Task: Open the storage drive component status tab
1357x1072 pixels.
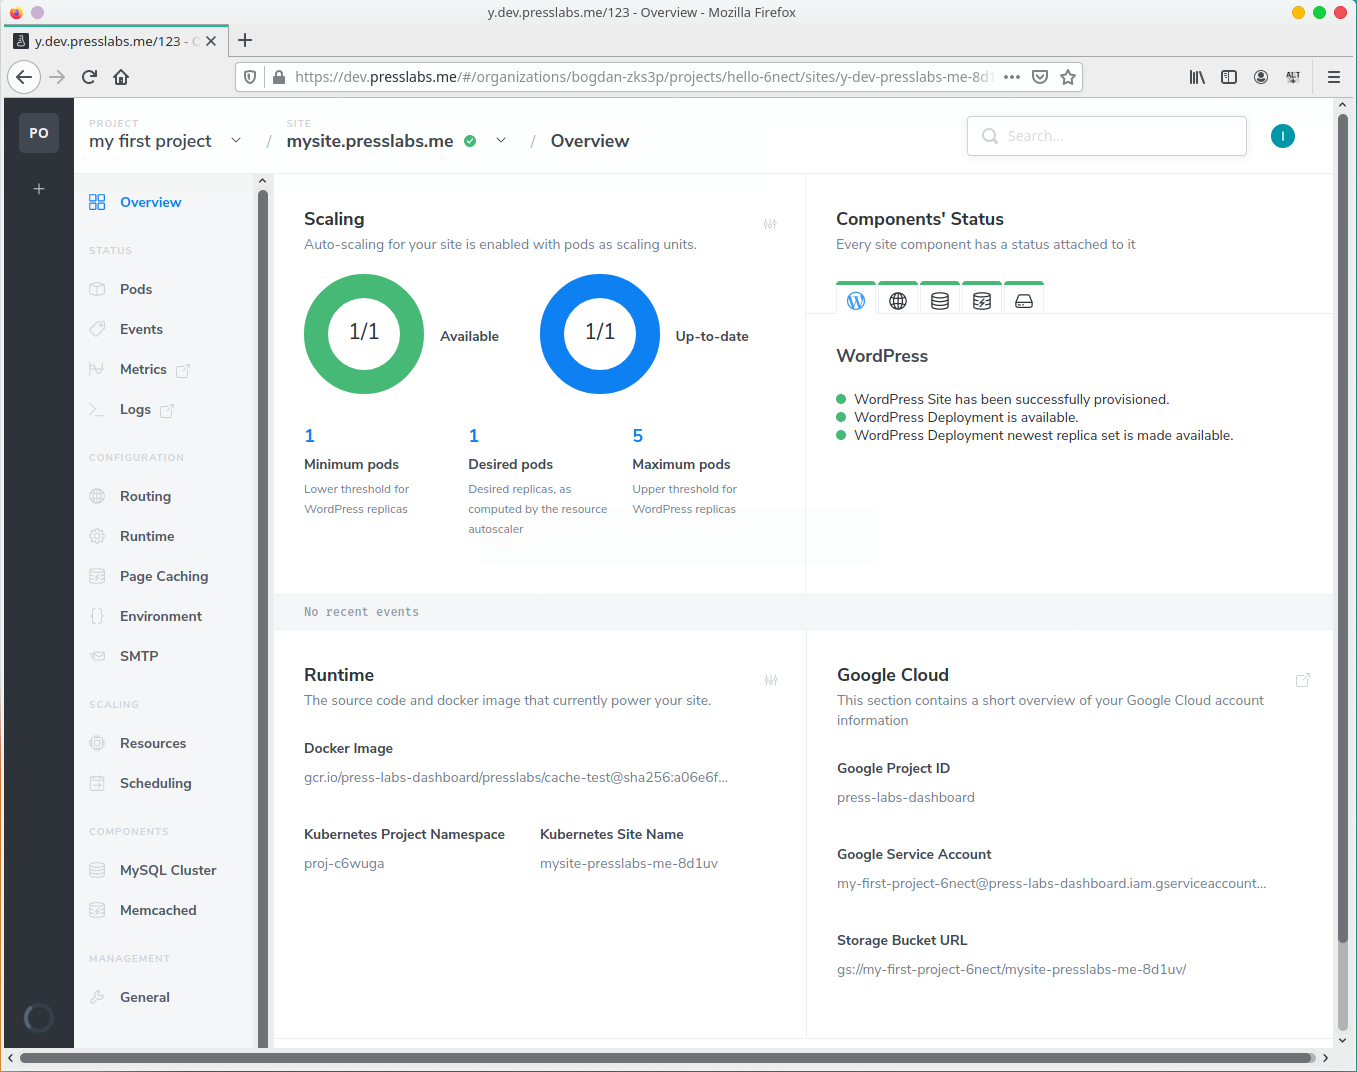Action: [x=1024, y=300]
